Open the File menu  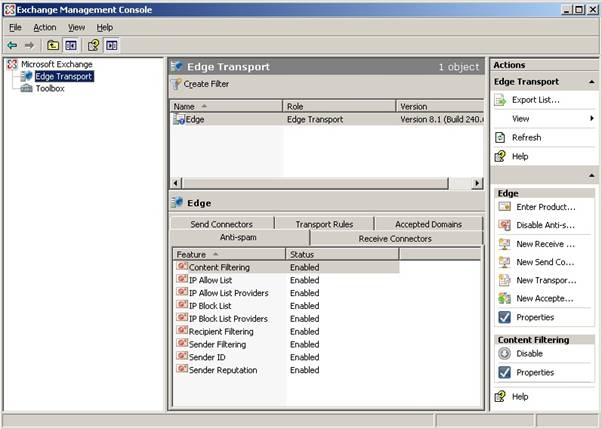point(15,28)
